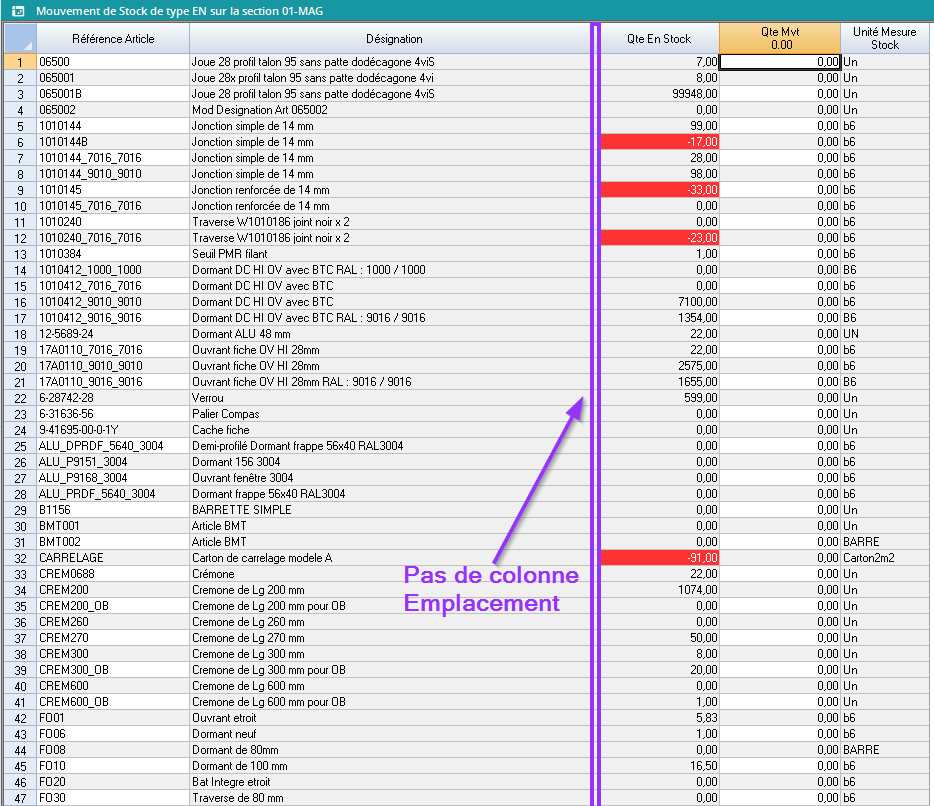The image size is (934, 806).
Task: Click the Unité Mesure Stock column header
Action: click(x=885, y=39)
